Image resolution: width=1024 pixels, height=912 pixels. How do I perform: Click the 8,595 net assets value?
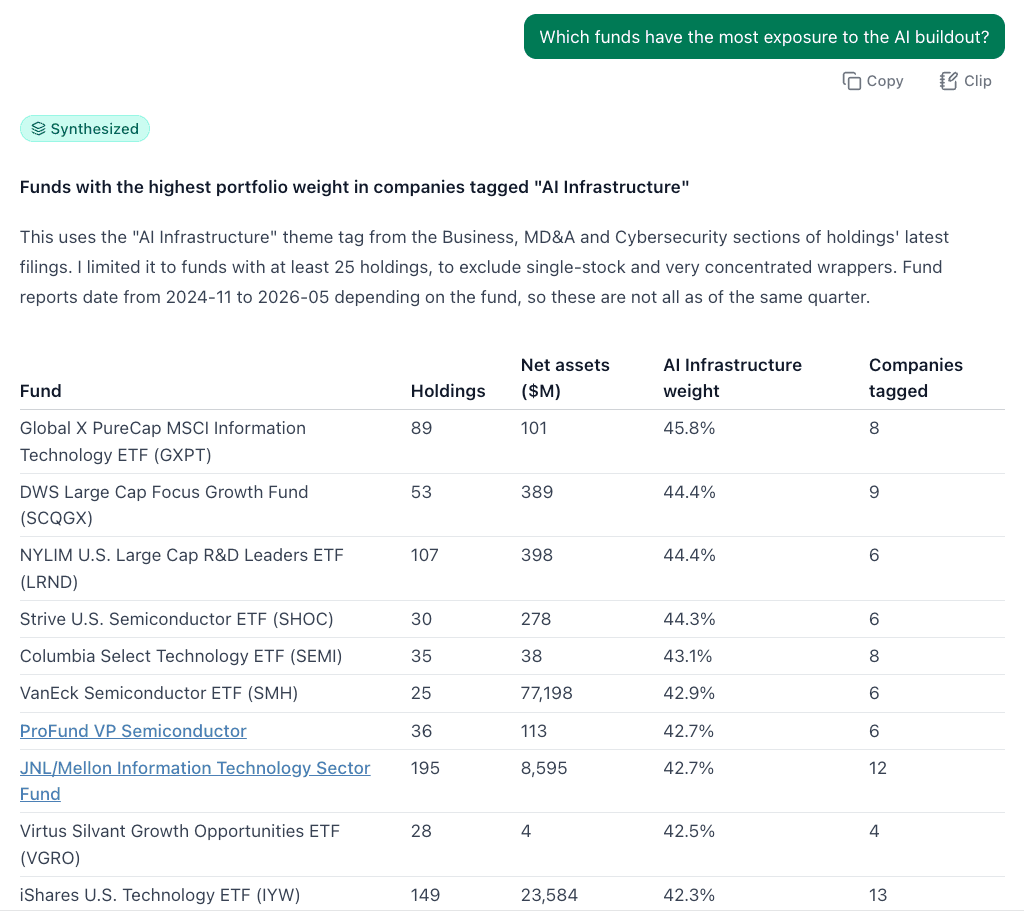pos(544,768)
